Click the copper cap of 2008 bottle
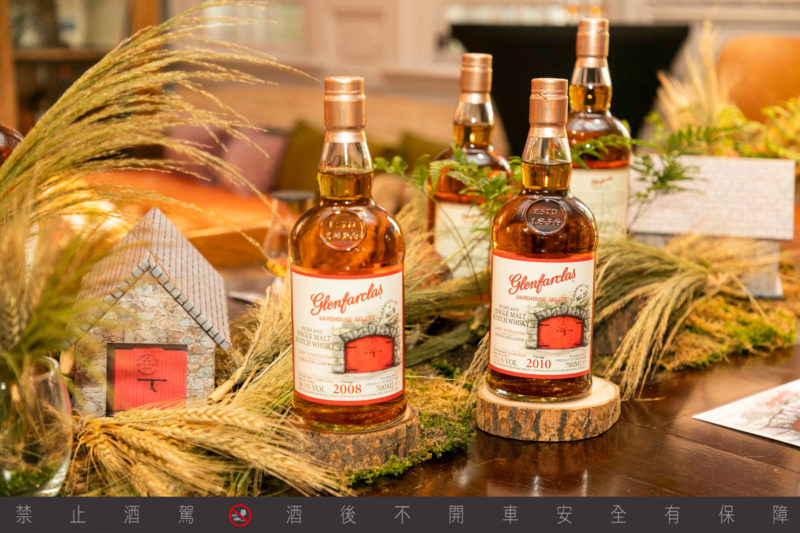800x533 pixels. (344, 102)
